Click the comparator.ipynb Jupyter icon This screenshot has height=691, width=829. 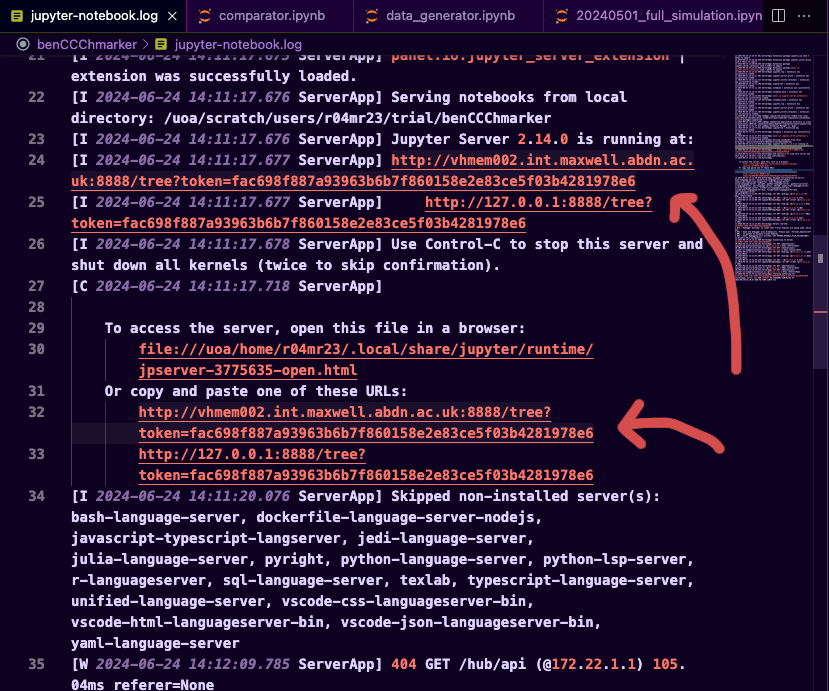pos(205,16)
